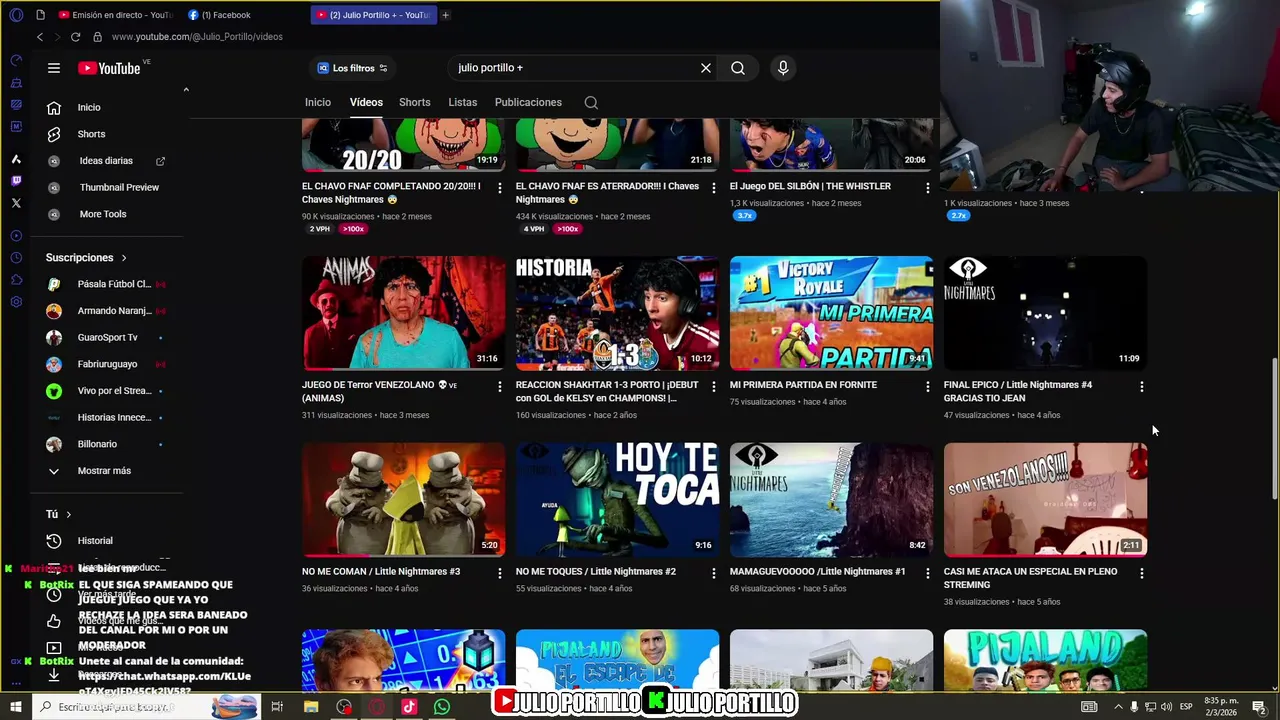Collapse sidebar tools panel with small arrow

point(186,90)
